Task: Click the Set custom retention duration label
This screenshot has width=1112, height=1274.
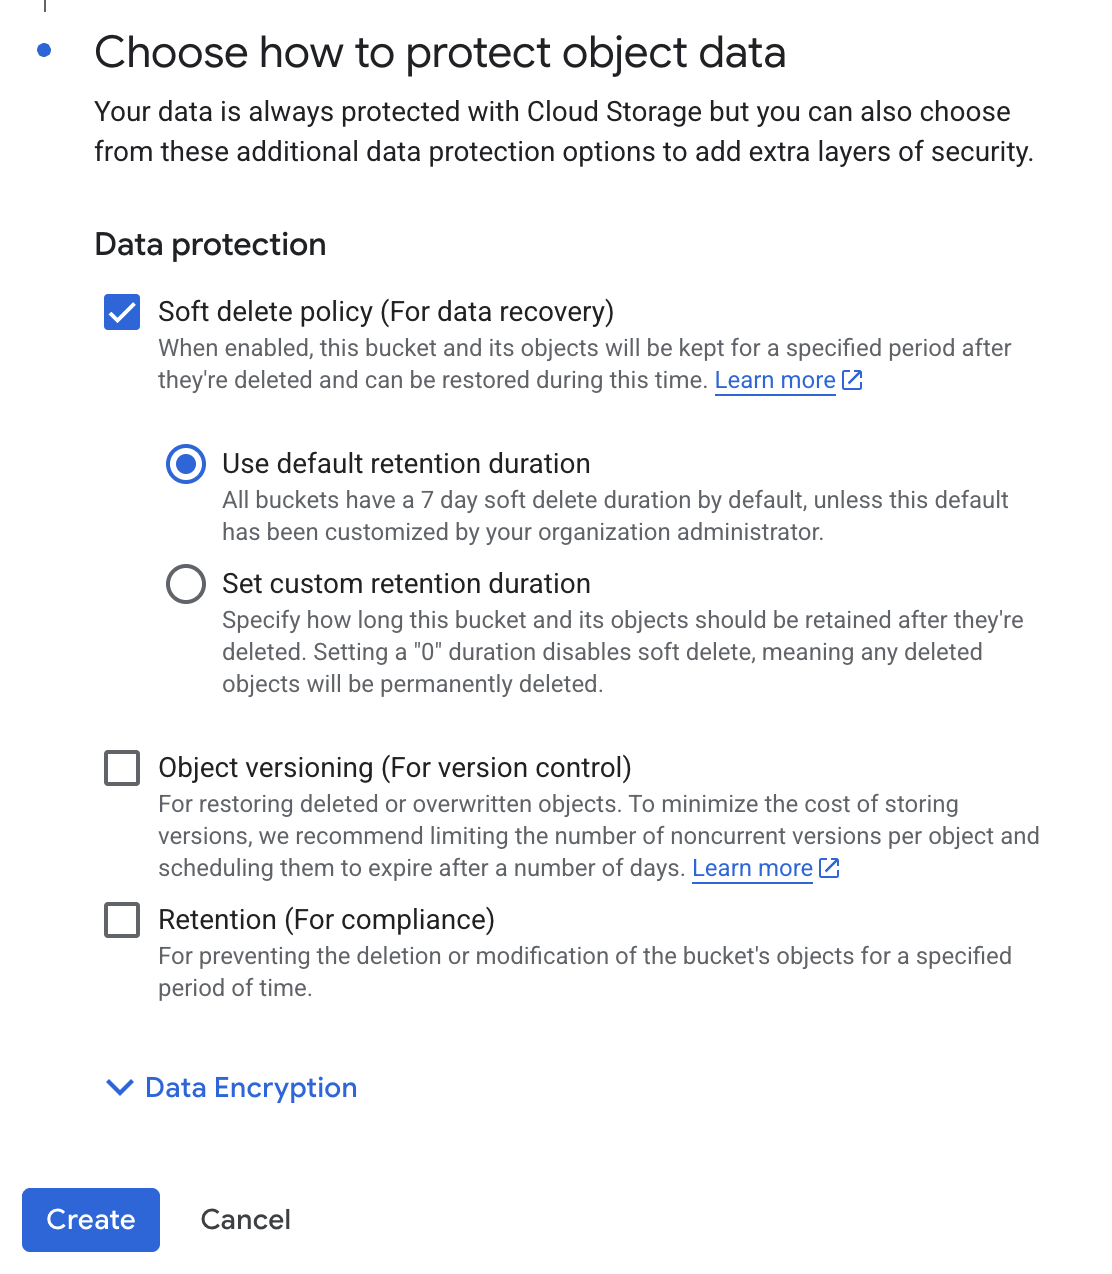Action: point(406,584)
